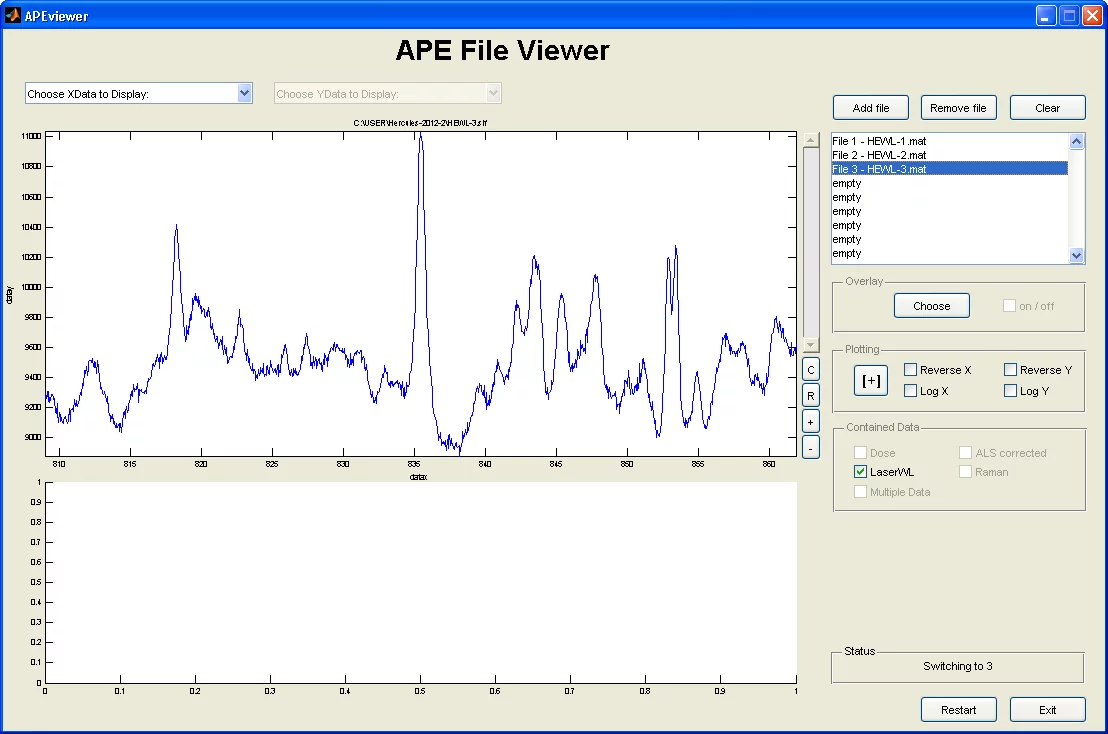This screenshot has width=1108, height=734.
Task: Click the Switching to 3 status text
Action: click(957, 666)
